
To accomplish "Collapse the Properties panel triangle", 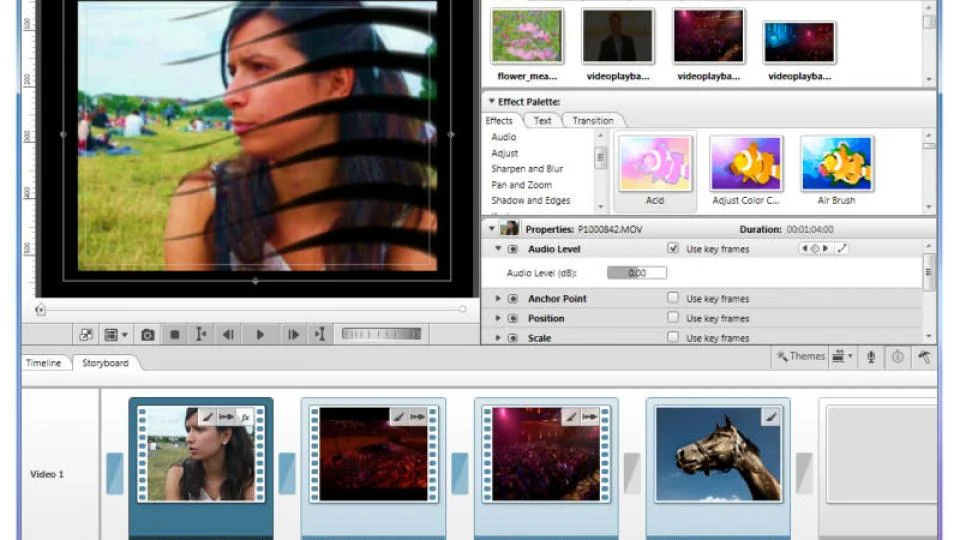I will [x=492, y=229].
